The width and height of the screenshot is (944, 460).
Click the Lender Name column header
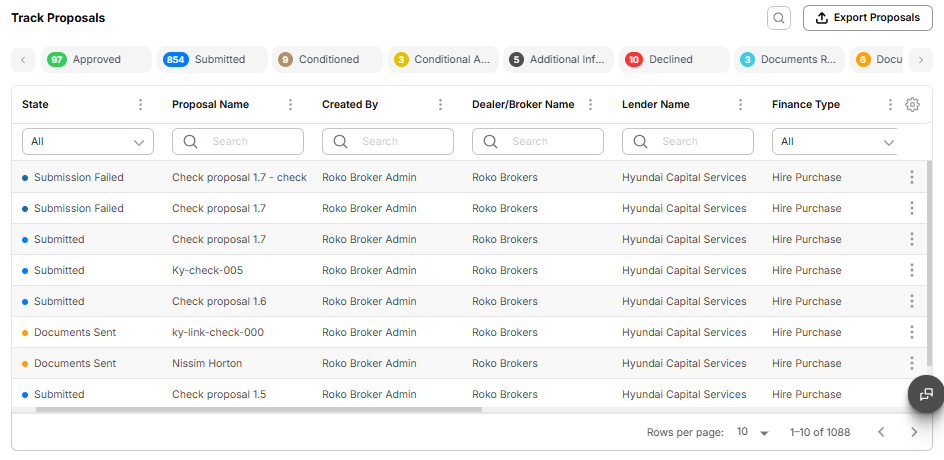(x=656, y=105)
